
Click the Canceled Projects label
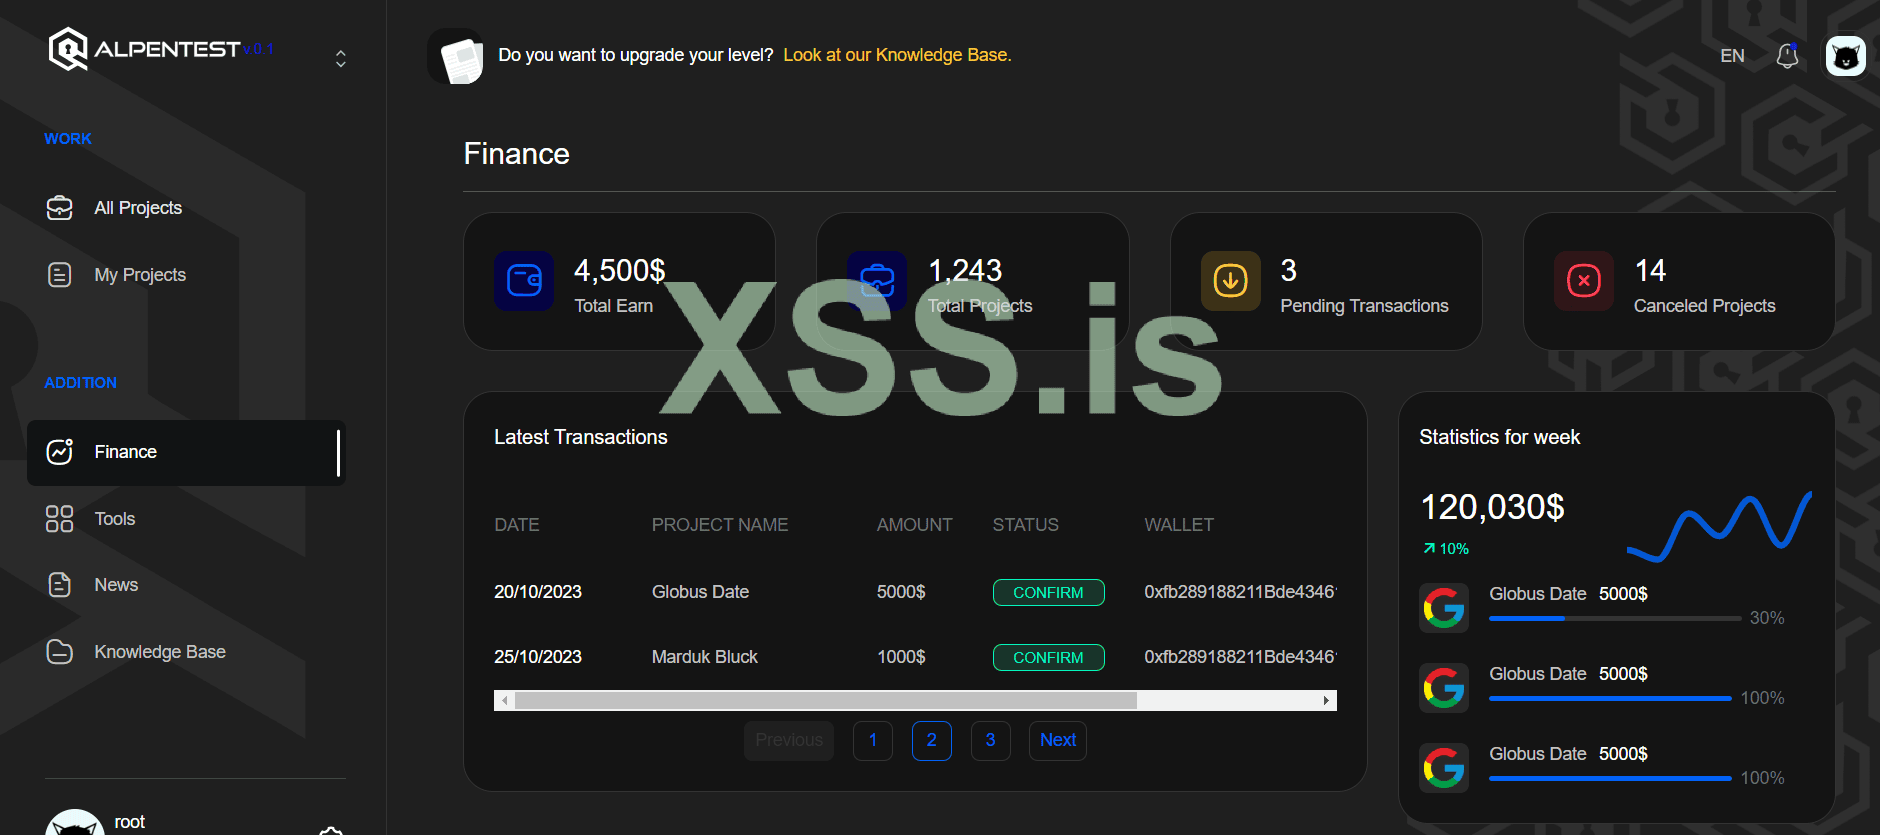(1705, 306)
